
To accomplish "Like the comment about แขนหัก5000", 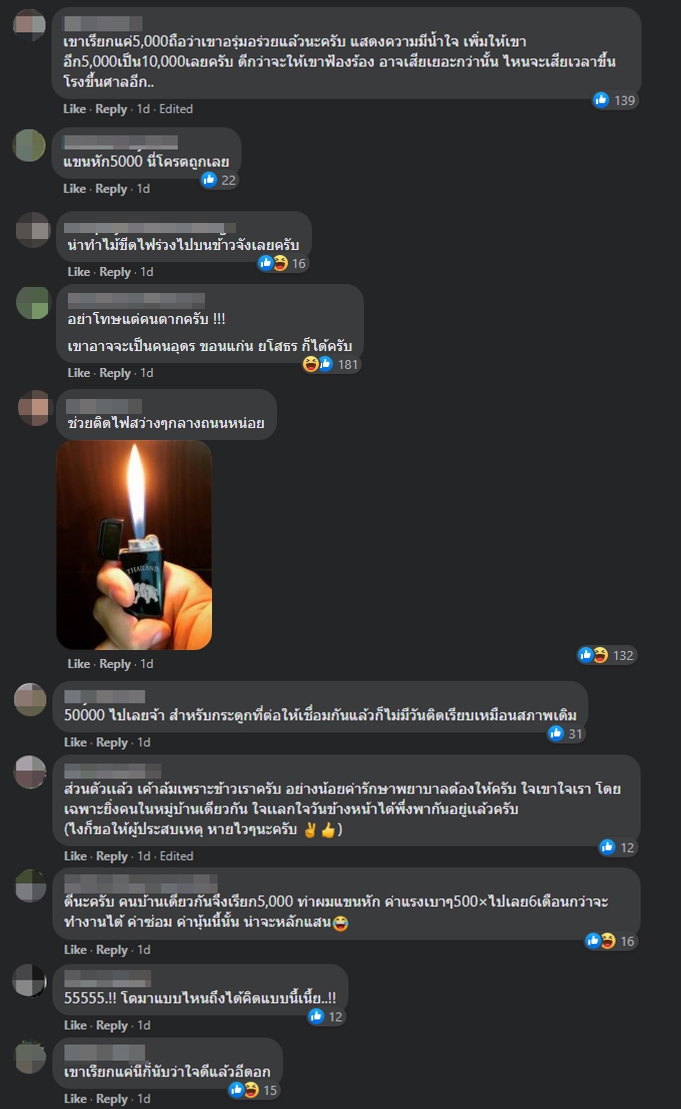I will point(74,188).
